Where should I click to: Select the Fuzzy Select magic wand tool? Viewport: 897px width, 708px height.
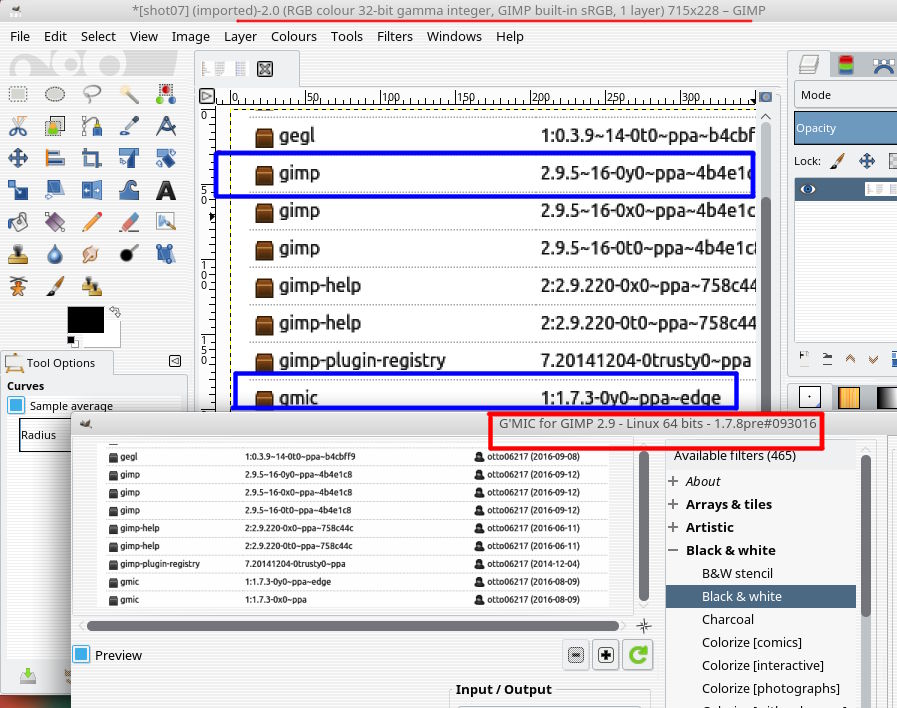(x=129, y=94)
